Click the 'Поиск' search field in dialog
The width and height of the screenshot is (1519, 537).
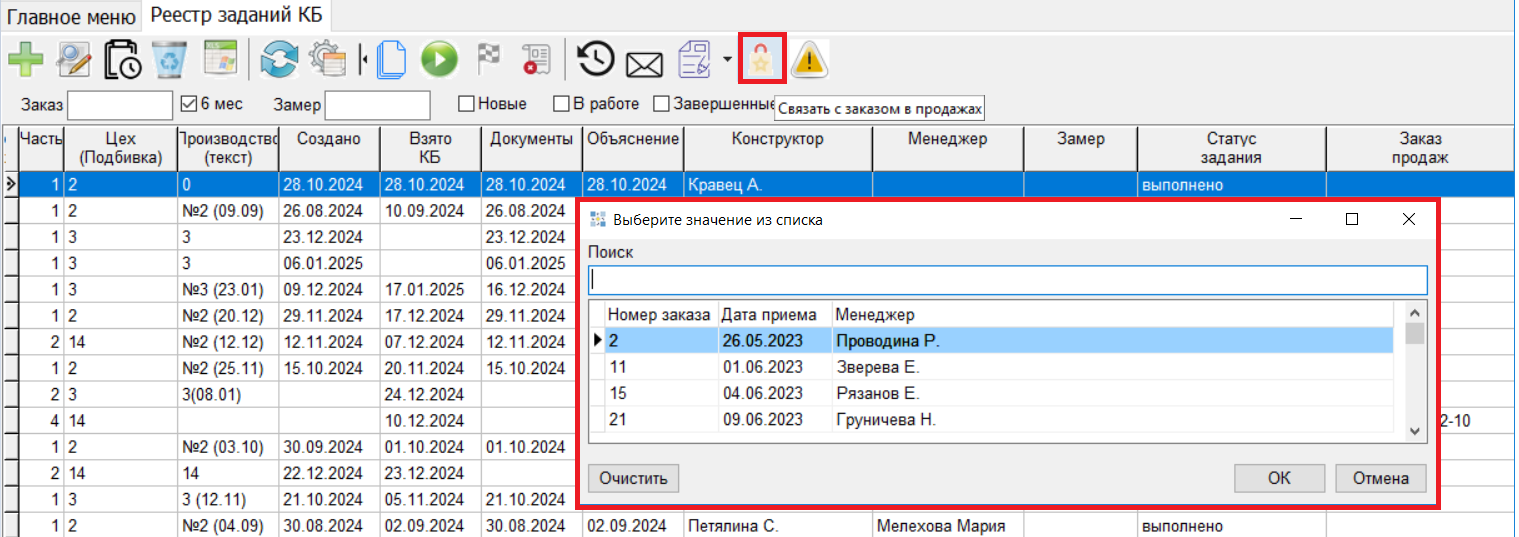coord(1008,279)
